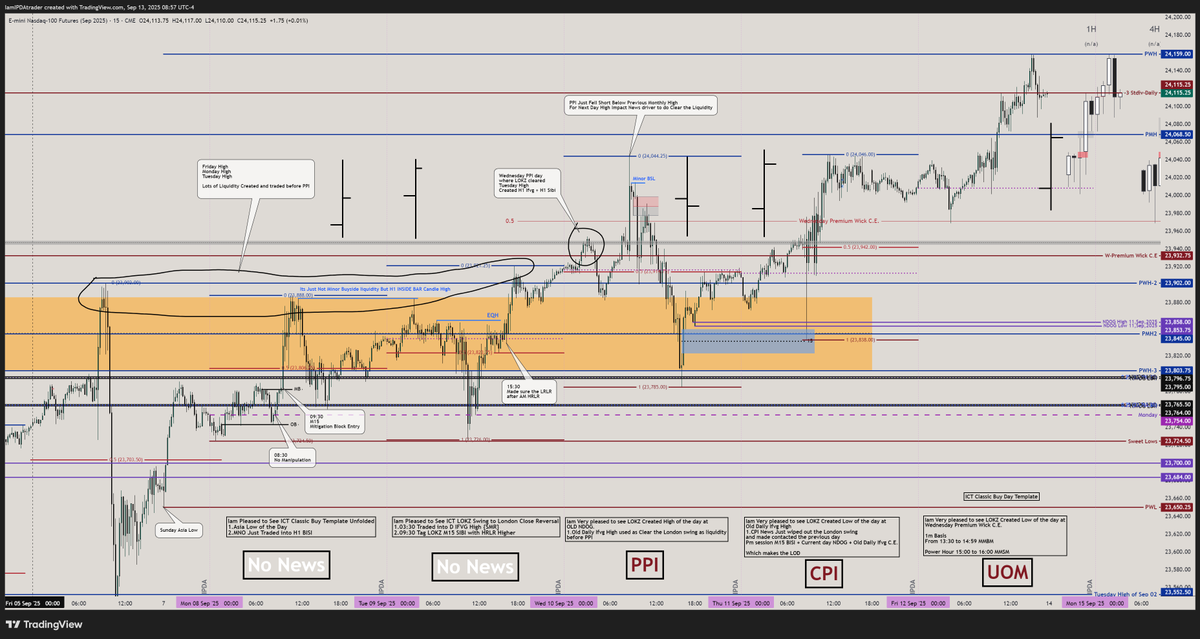Select the -3 Stdv-Daily line label
Screen dimensions: 1200x639
coord(1140,92)
